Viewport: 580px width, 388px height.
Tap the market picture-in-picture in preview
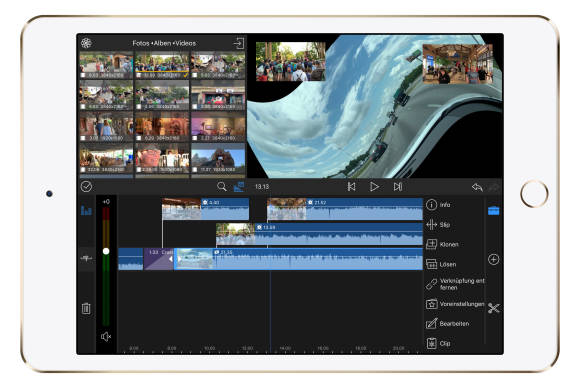[458, 64]
